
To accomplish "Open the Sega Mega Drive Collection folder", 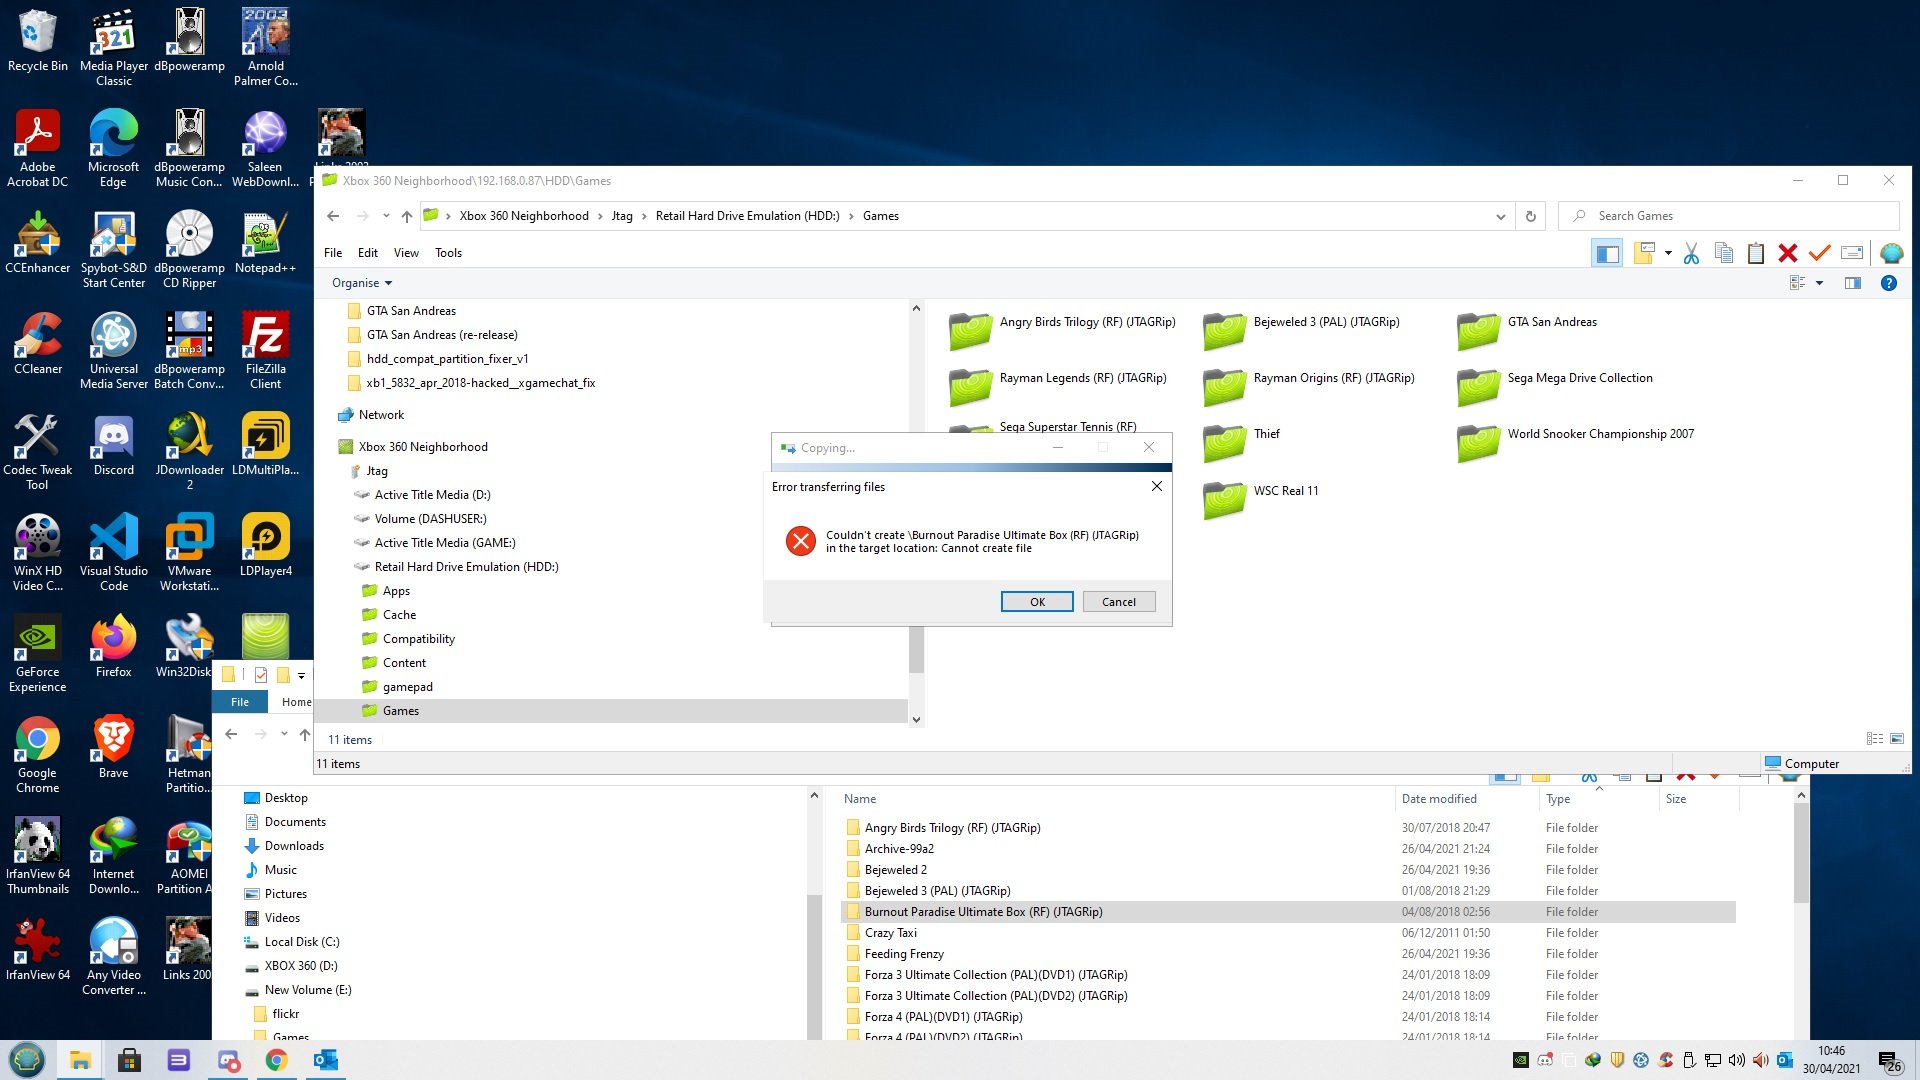I will tap(1554, 386).
